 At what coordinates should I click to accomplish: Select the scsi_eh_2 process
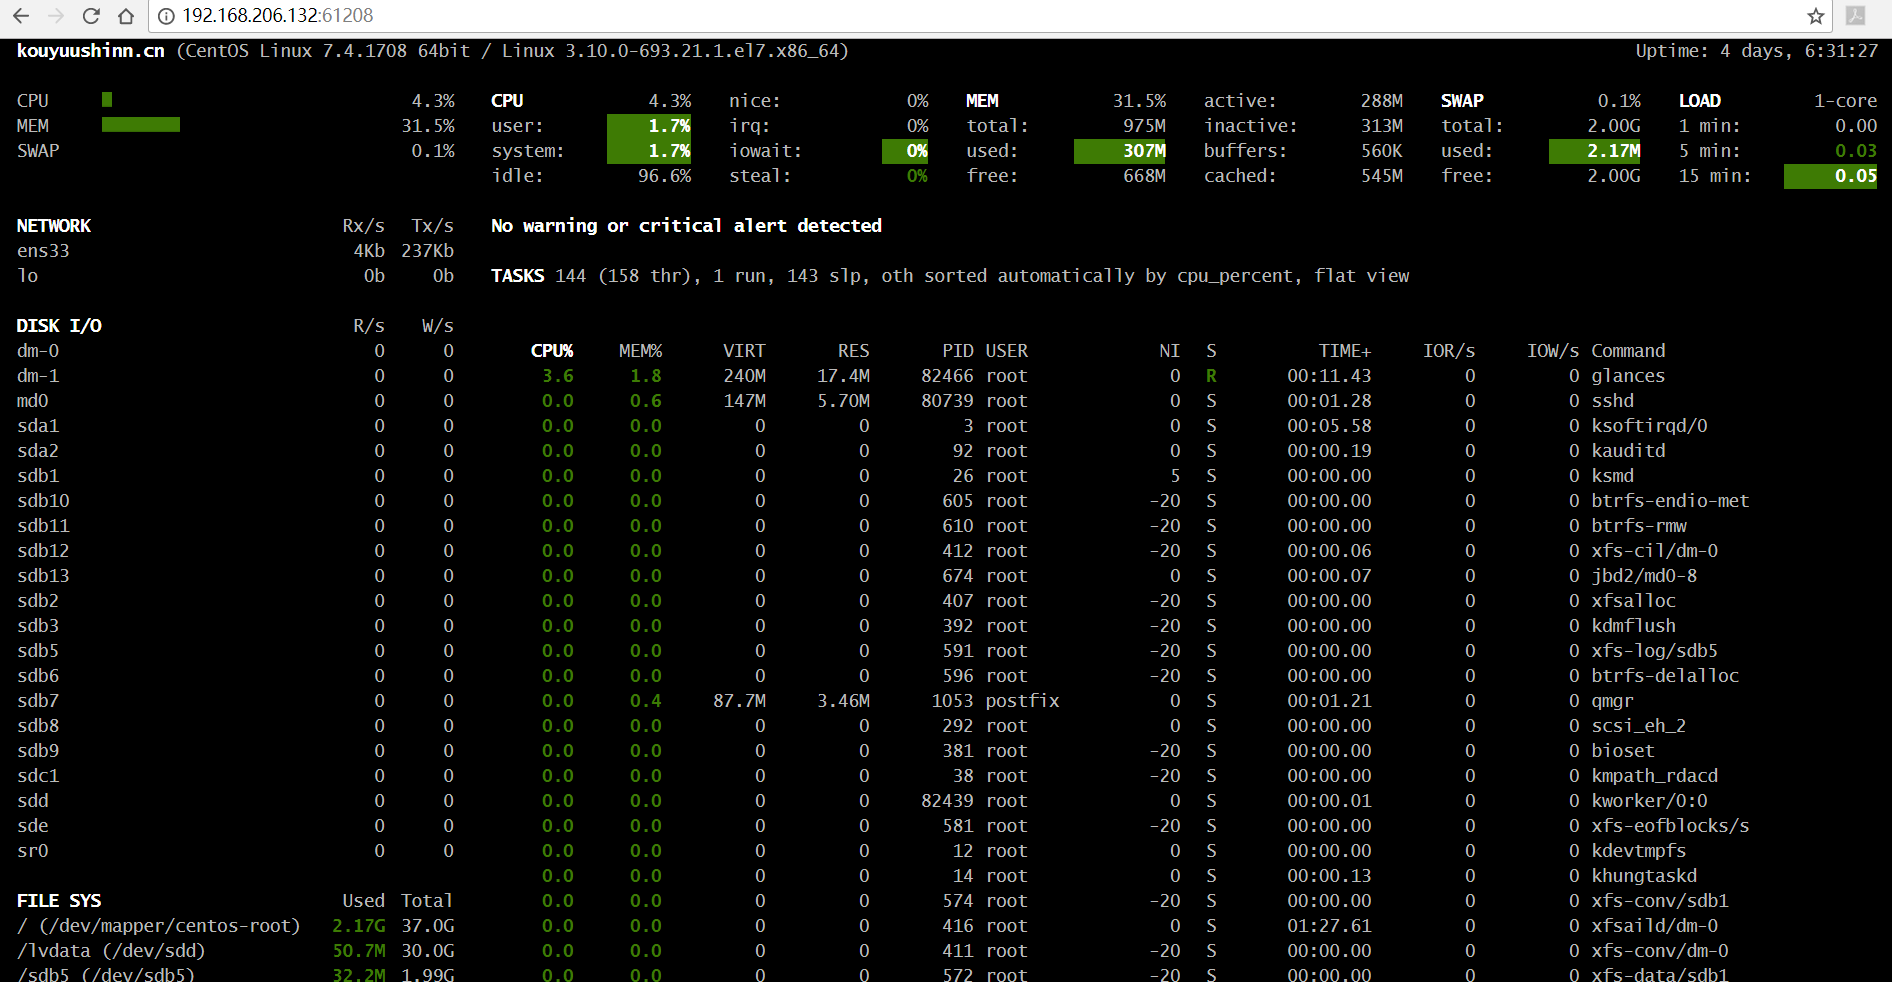point(1185,726)
